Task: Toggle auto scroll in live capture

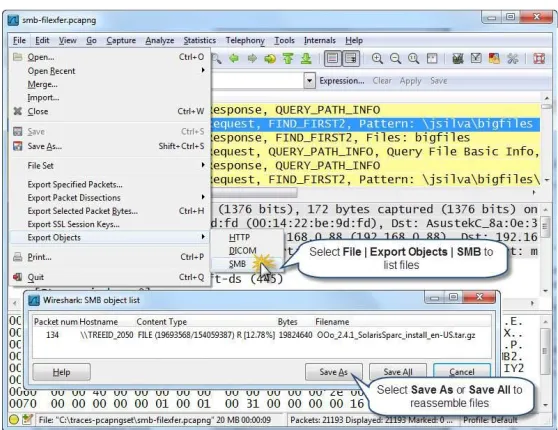Action: pyautogui.click(x=351, y=58)
